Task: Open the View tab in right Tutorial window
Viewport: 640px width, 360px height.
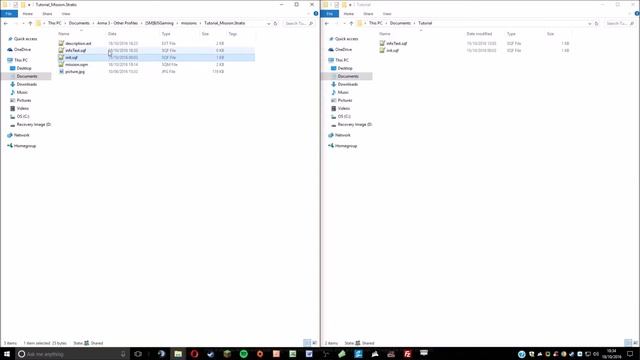Action: [x=387, y=14]
